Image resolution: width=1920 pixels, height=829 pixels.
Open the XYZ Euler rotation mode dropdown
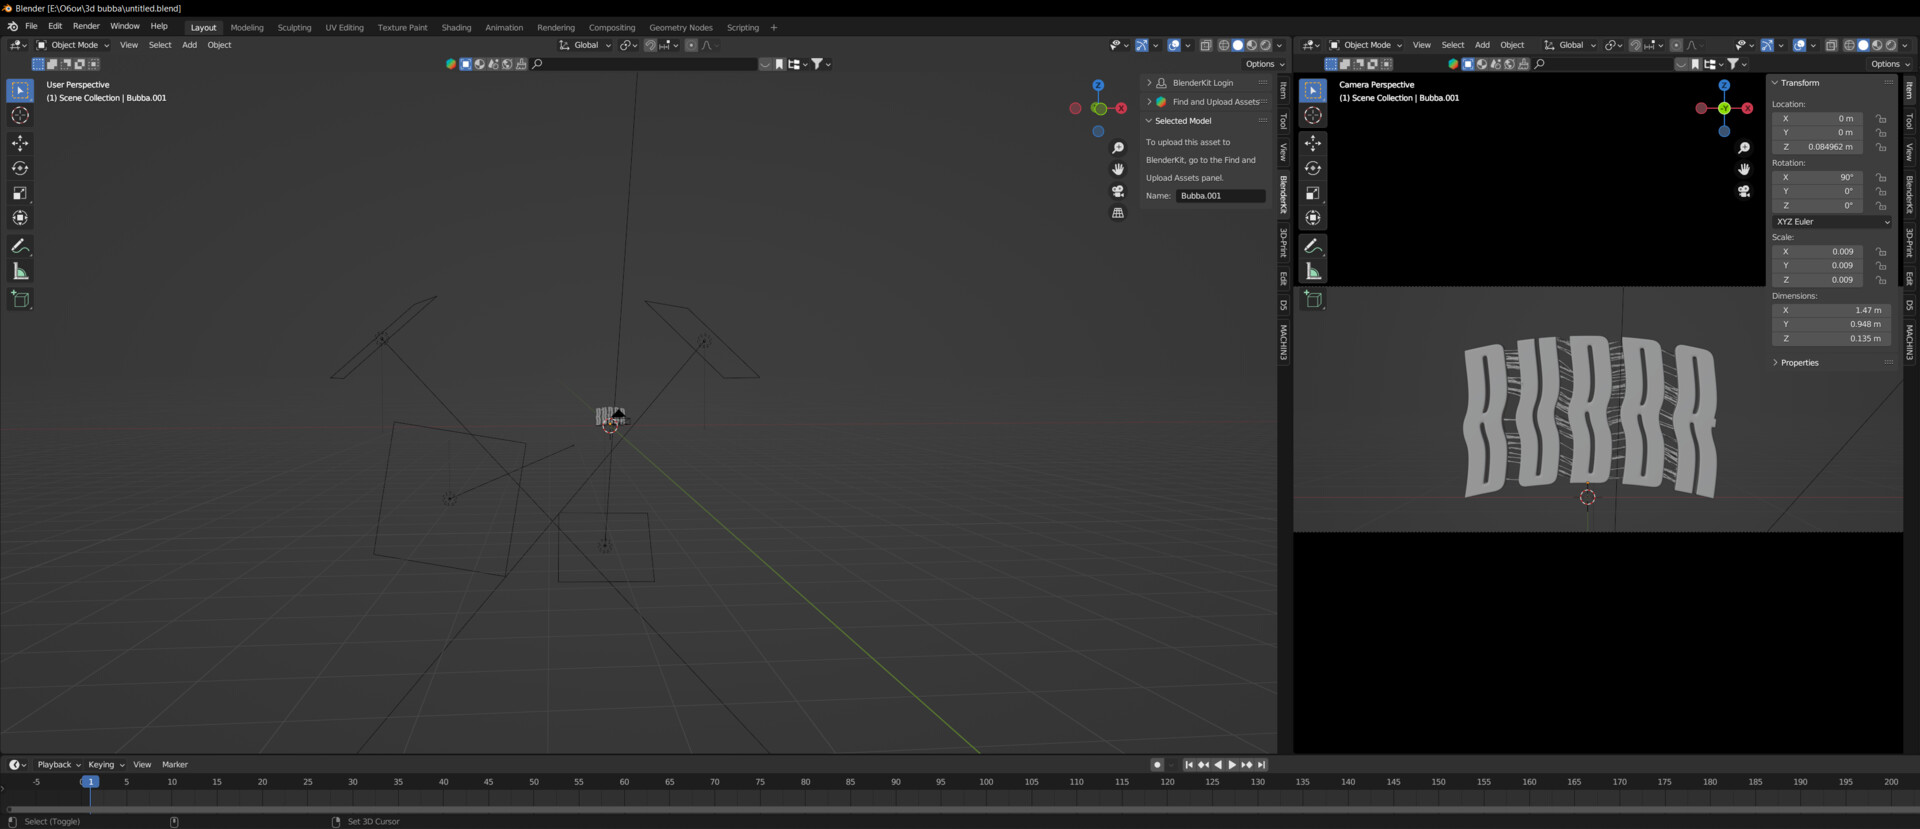1832,222
